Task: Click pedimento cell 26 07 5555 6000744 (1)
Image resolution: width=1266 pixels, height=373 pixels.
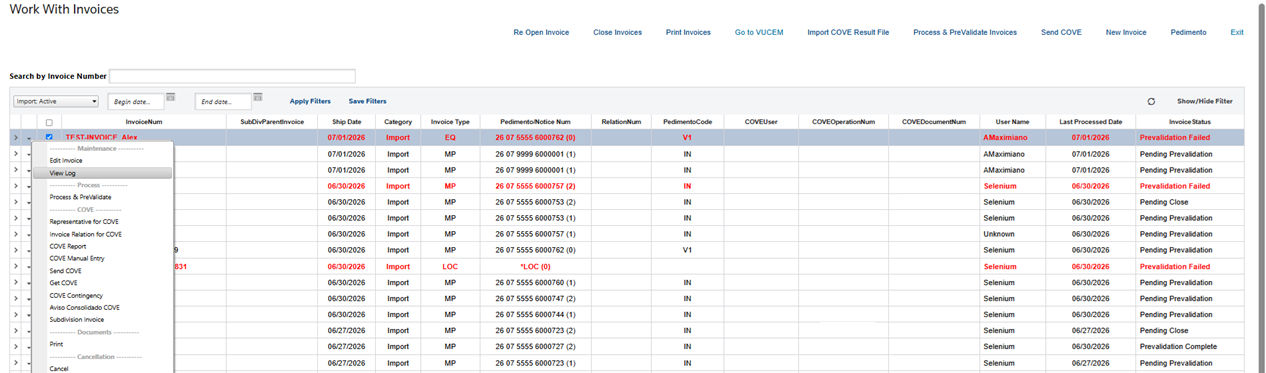Action: click(536, 314)
